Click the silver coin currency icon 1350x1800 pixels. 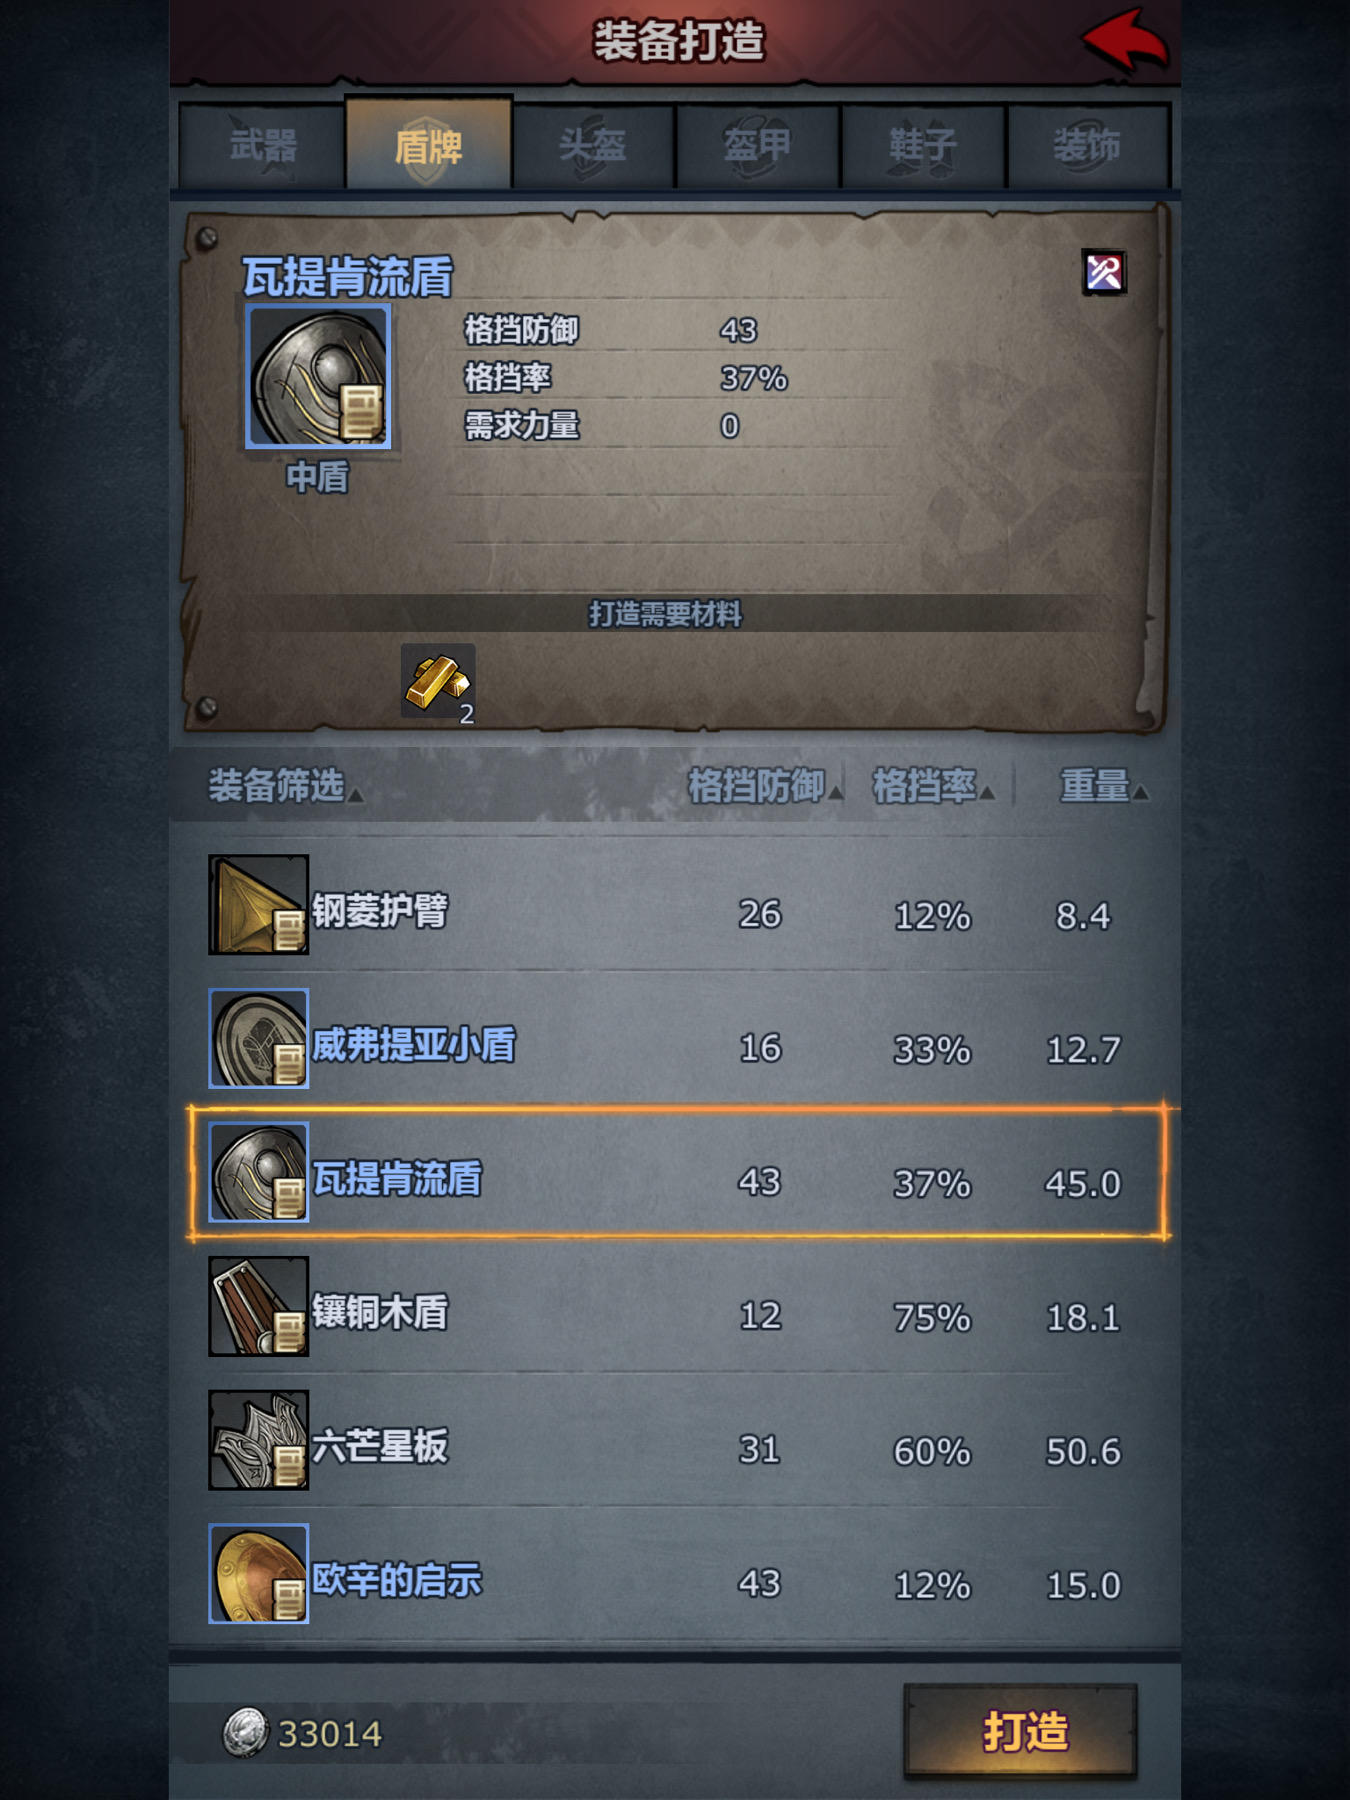(244, 1732)
